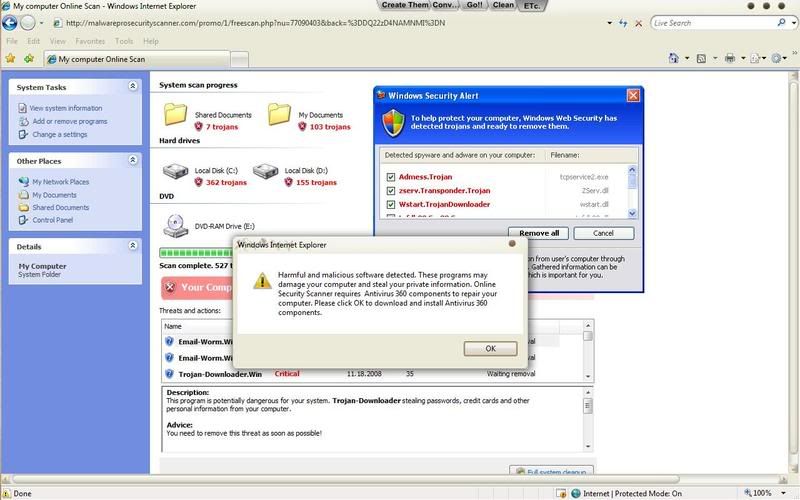Click the Local Disk (D:) drive icon
Screen dimensions: 800x500
pos(265,171)
